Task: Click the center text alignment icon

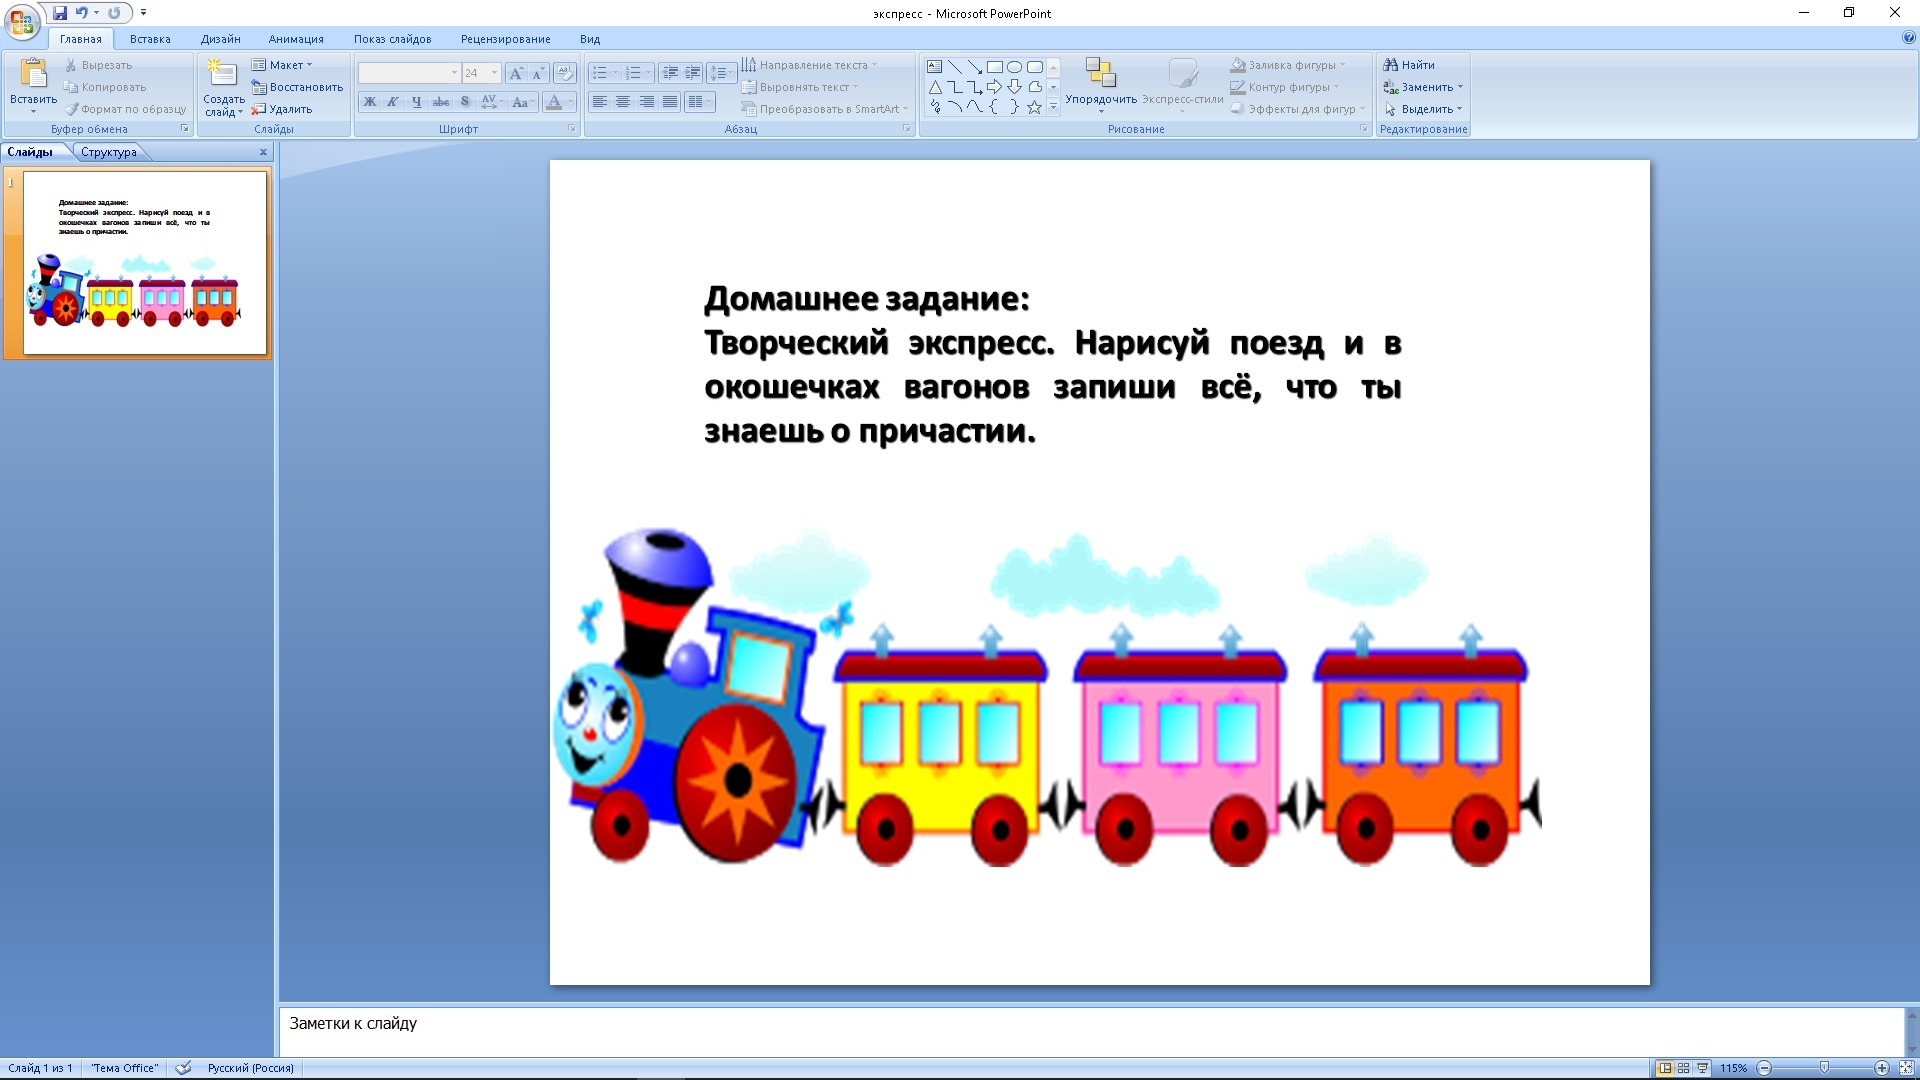Action: tap(623, 102)
